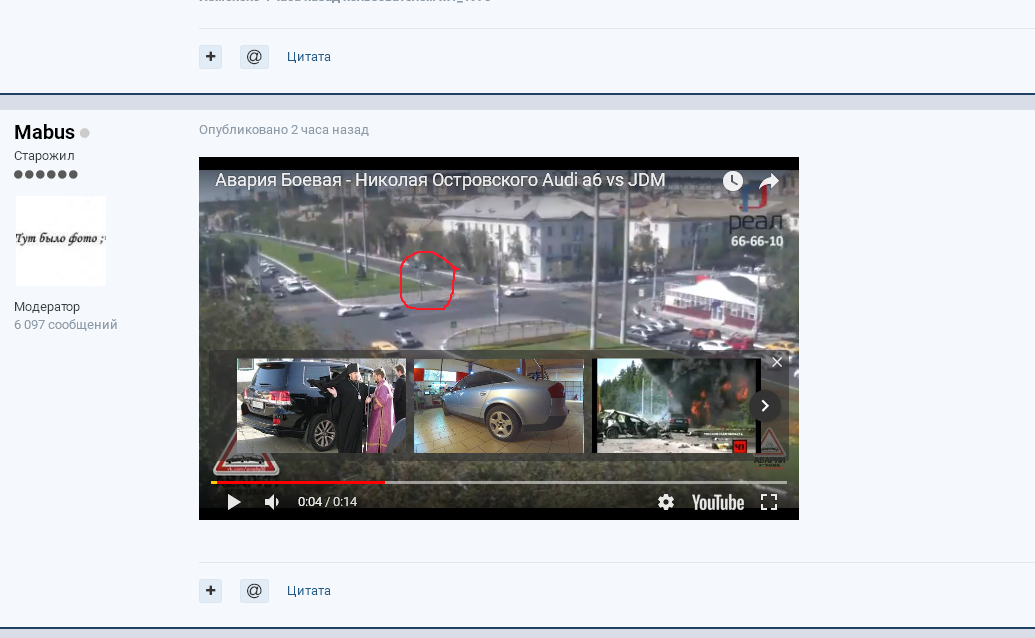Open suggested video of silver Audi
The width and height of the screenshot is (1035, 638).
pos(498,406)
